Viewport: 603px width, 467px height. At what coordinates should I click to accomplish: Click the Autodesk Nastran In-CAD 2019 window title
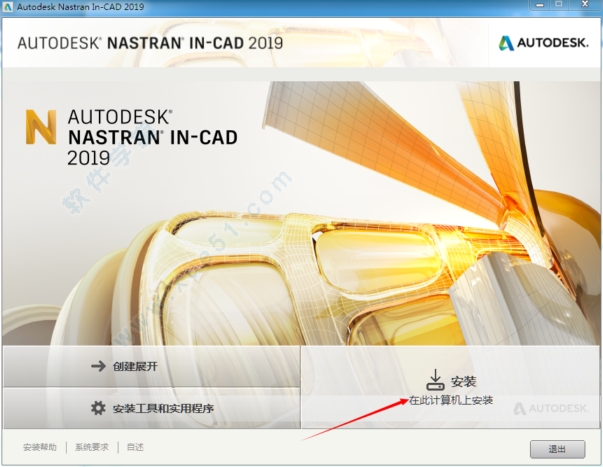[x=80, y=7]
